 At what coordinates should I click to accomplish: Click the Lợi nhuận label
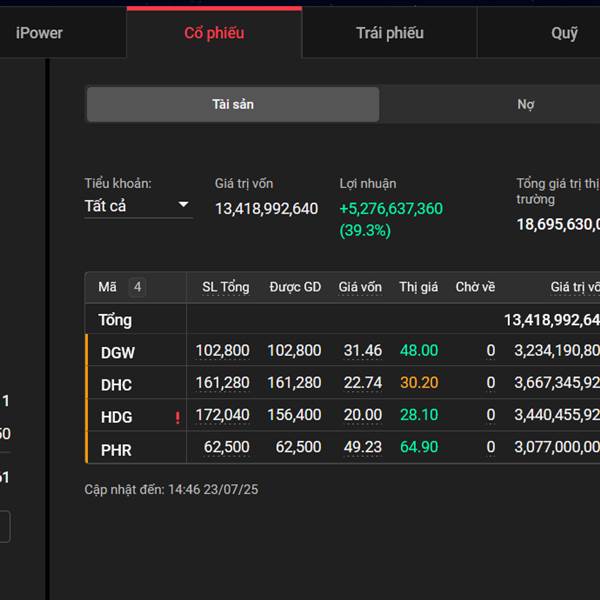point(368,183)
